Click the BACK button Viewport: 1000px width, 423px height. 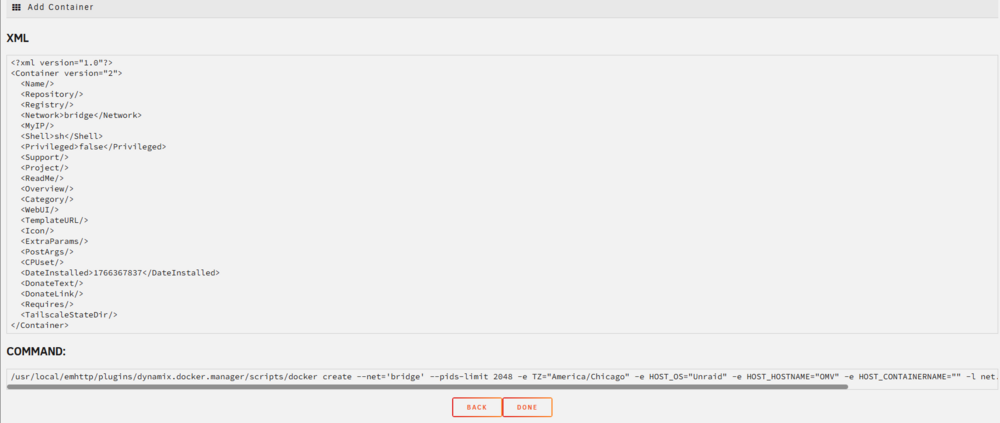point(477,407)
